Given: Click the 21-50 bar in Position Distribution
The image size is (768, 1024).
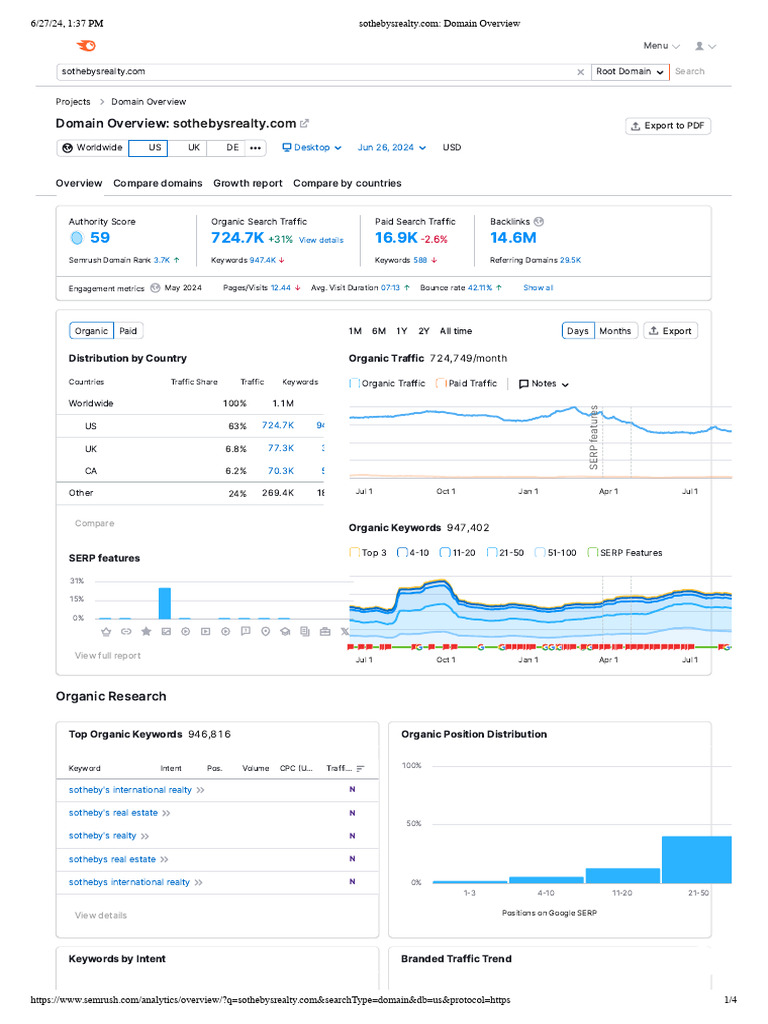Looking at the screenshot, I should click(696, 859).
